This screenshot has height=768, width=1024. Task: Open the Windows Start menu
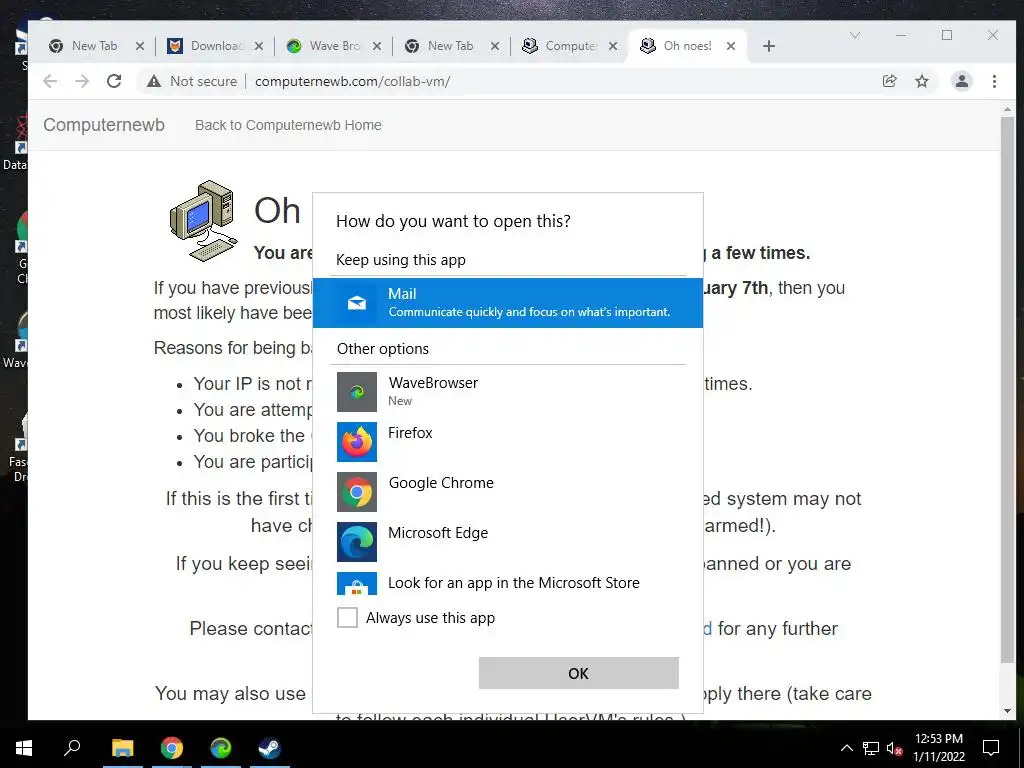pyautogui.click(x=24, y=747)
